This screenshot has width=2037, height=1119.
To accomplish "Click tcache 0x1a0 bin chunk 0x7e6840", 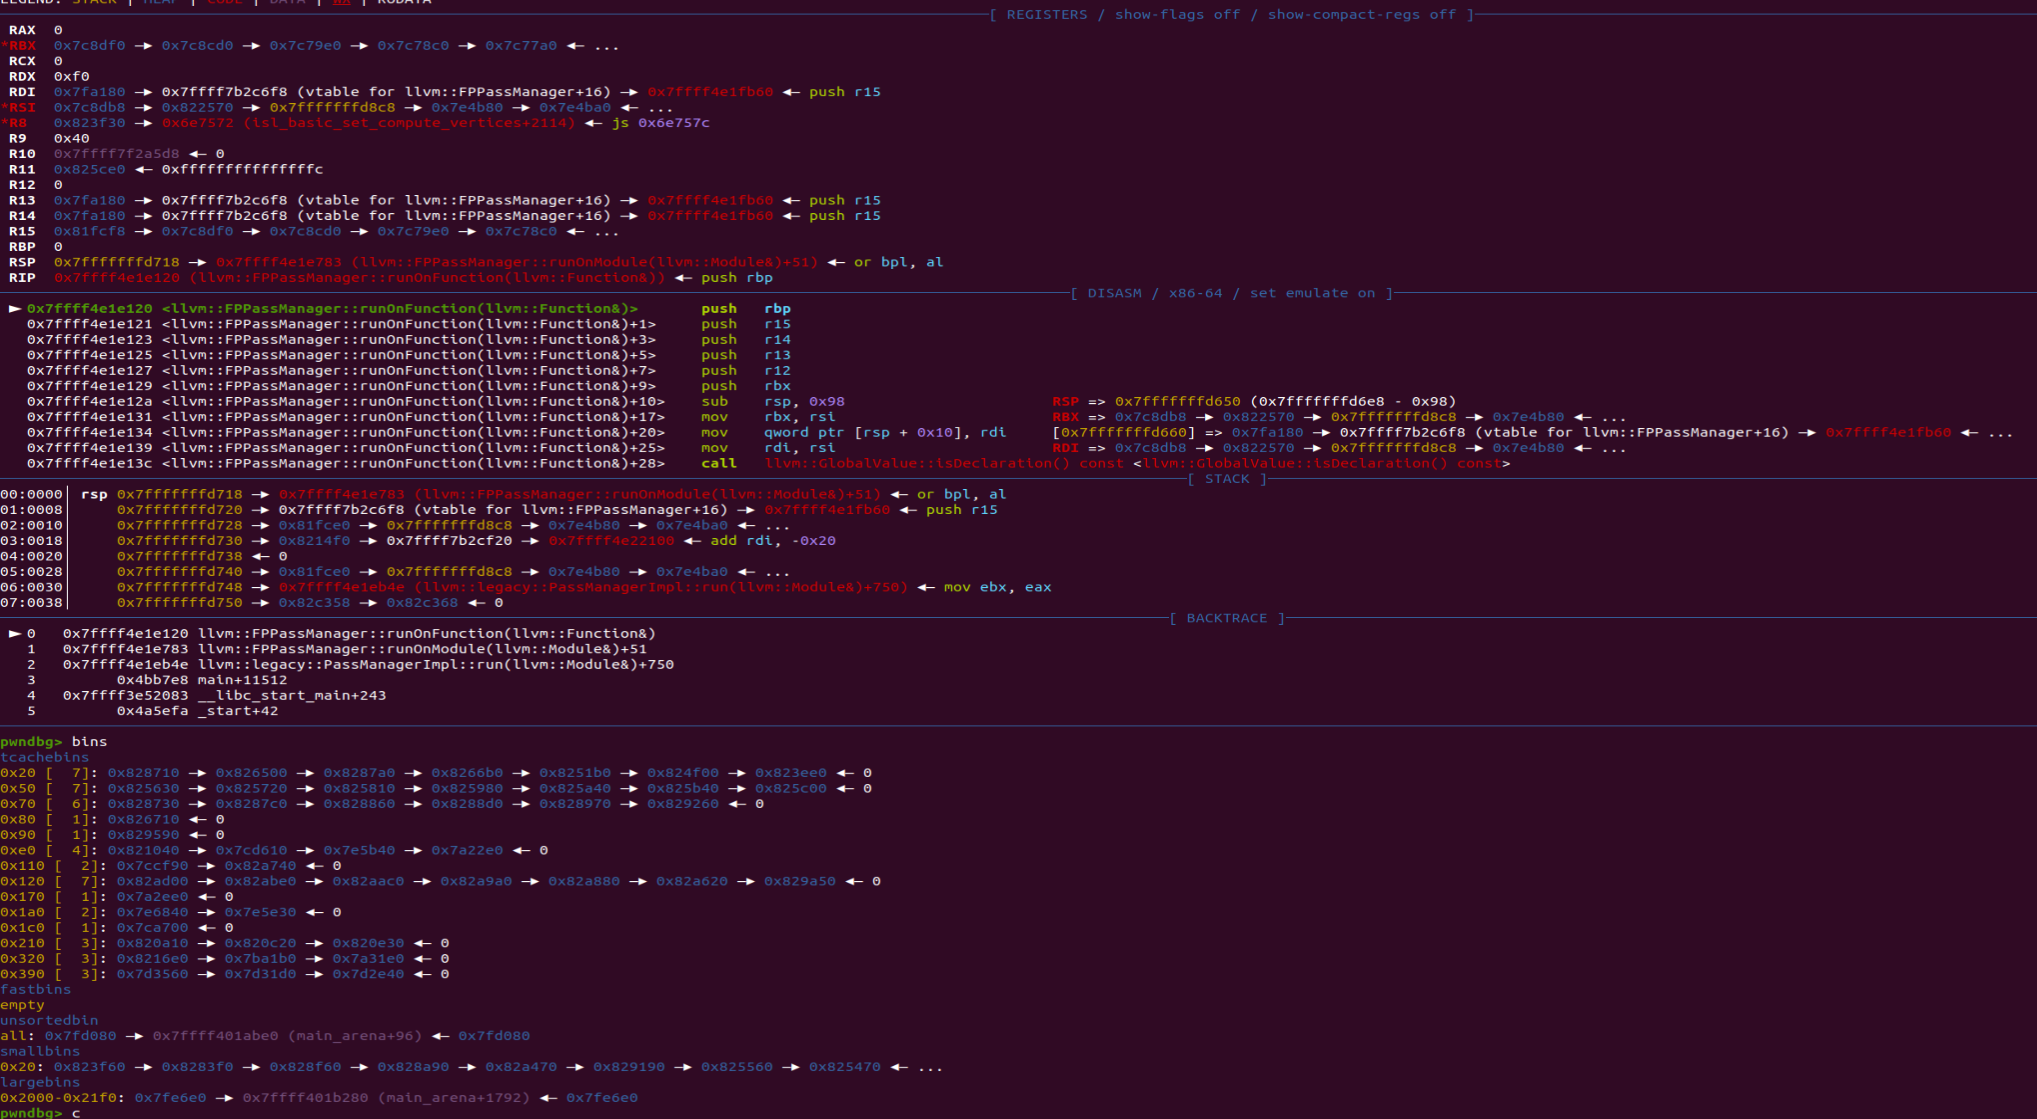I will point(153,913).
